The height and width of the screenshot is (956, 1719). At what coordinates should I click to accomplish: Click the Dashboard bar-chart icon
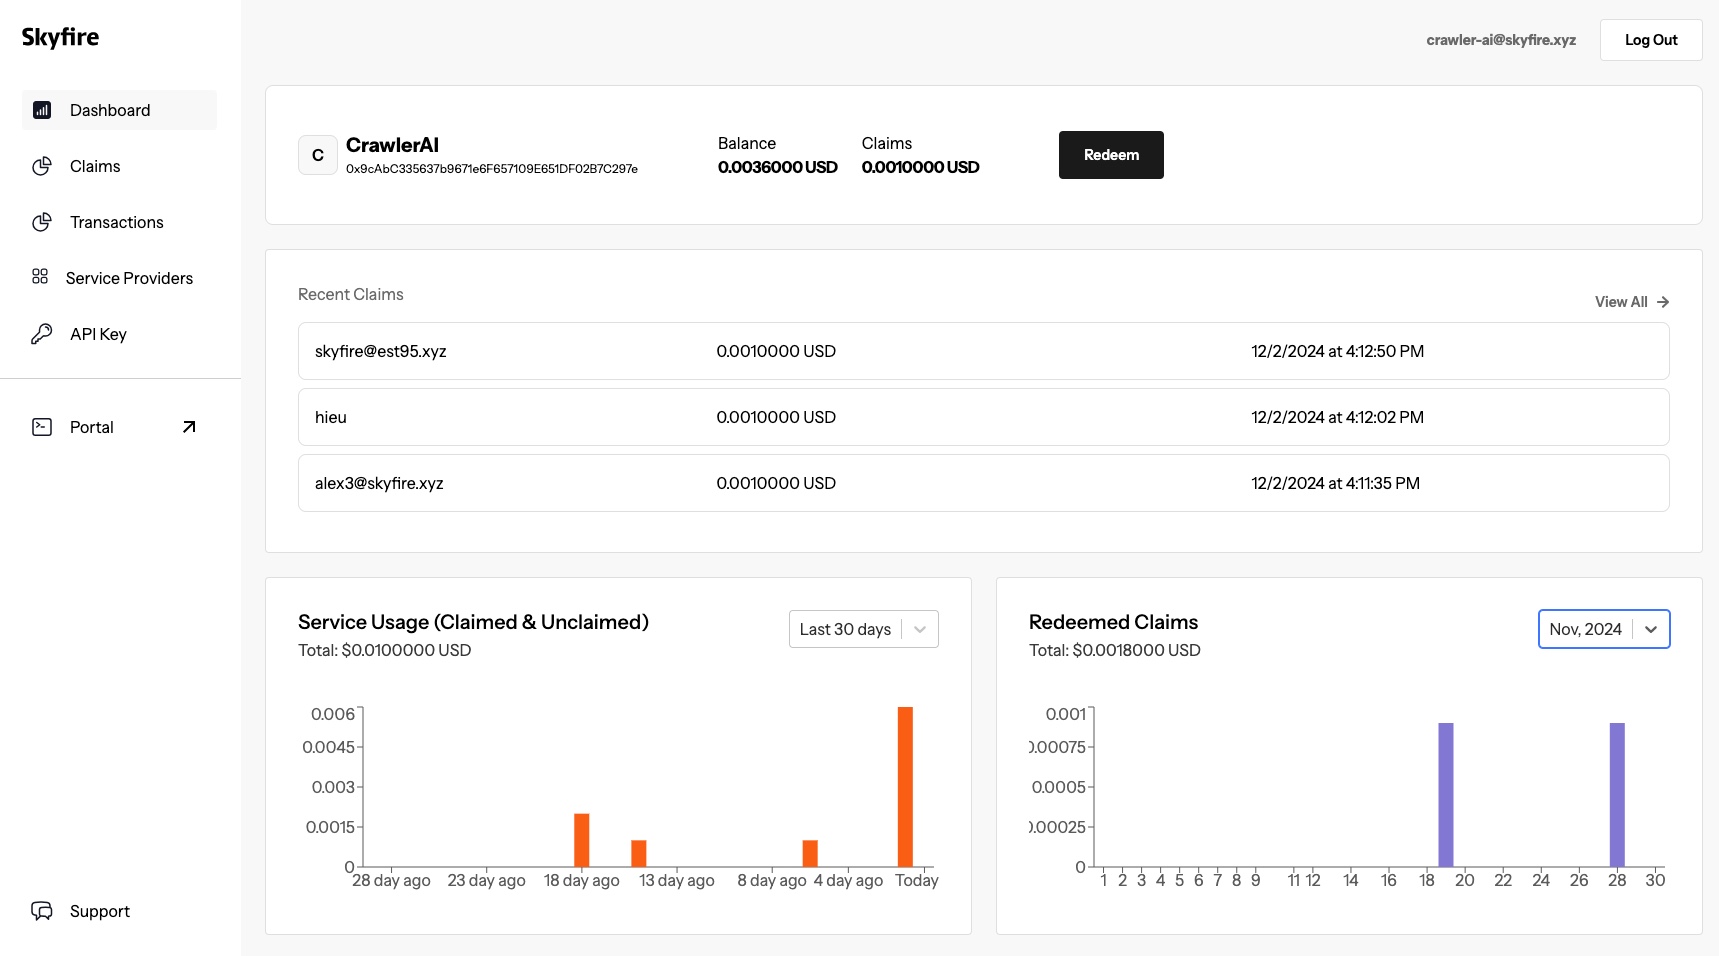42,110
